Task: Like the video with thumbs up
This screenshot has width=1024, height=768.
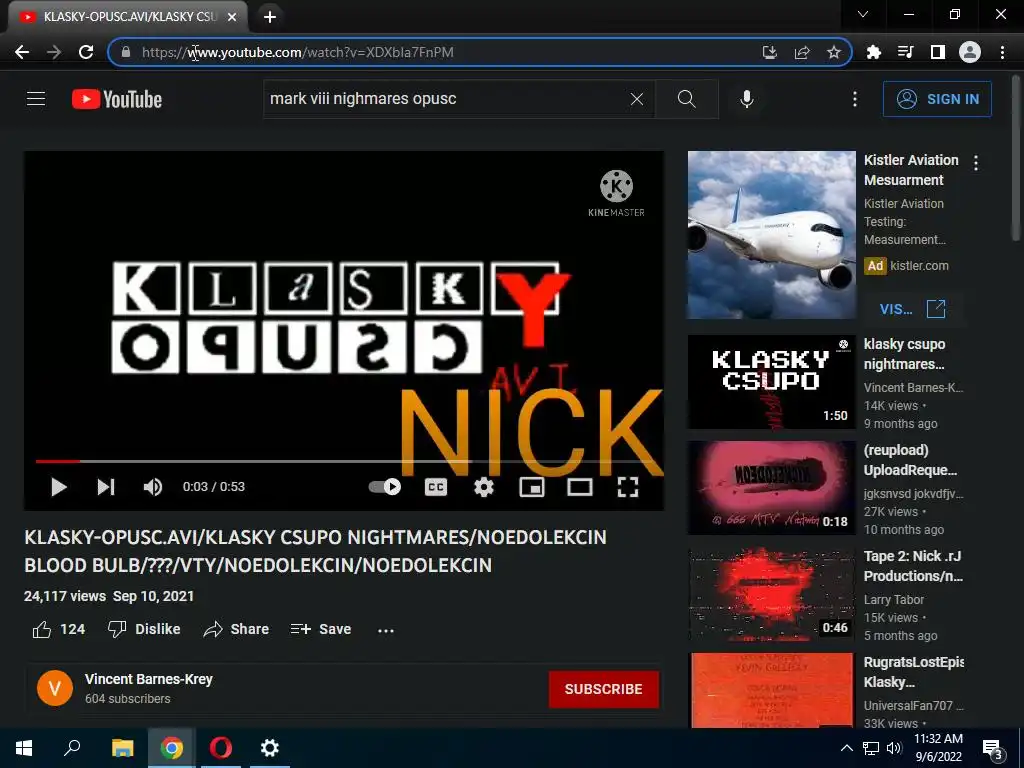Action: (x=58, y=629)
